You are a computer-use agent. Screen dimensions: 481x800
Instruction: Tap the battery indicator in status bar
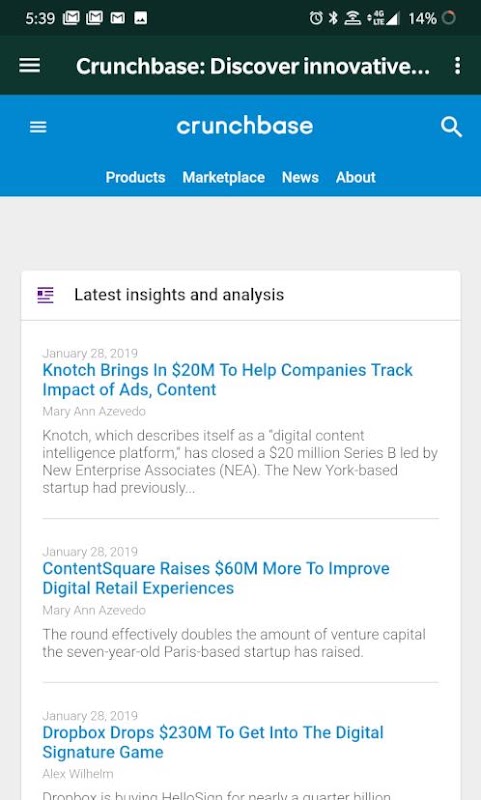pyautogui.click(x=449, y=18)
